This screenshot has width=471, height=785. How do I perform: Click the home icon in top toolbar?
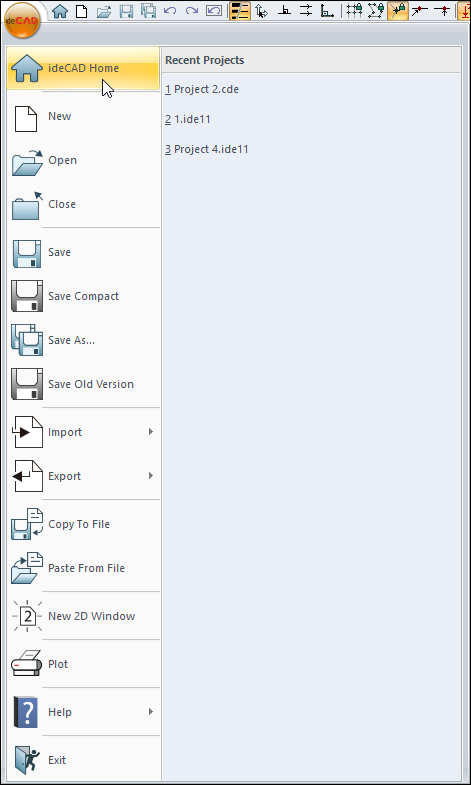(60, 11)
